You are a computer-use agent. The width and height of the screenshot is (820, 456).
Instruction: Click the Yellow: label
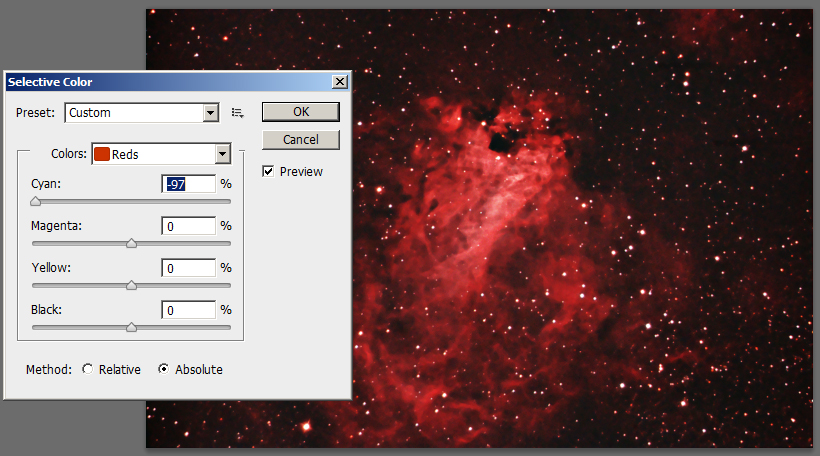51,268
